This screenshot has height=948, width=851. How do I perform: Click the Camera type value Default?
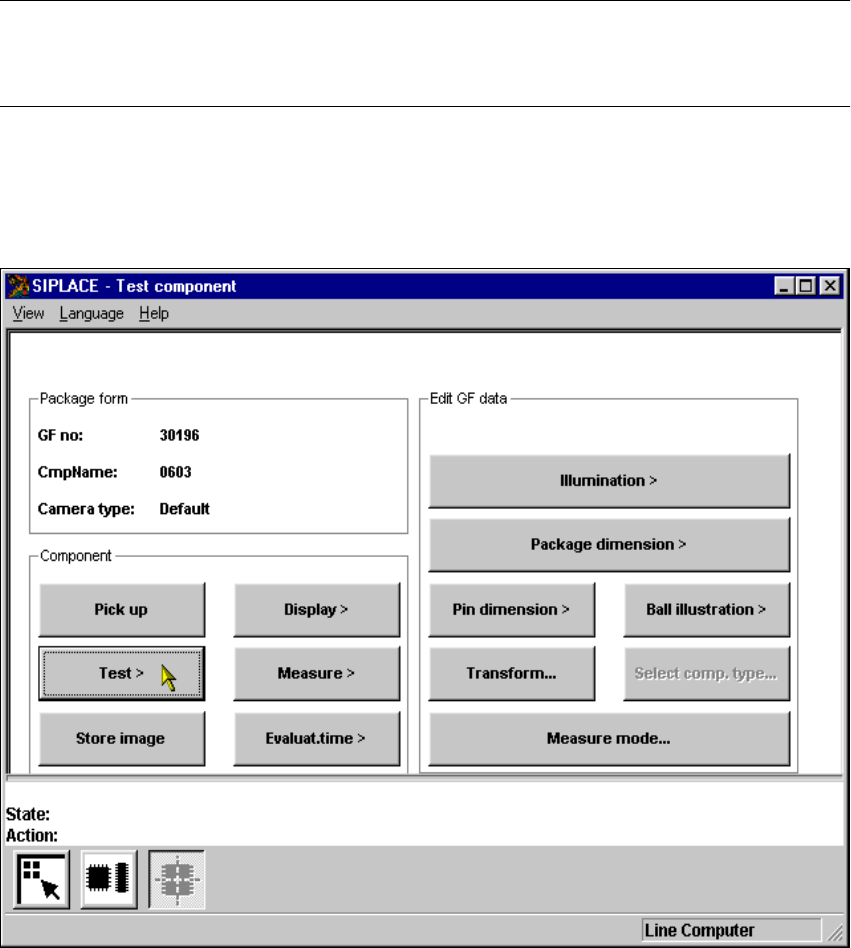click(x=184, y=509)
